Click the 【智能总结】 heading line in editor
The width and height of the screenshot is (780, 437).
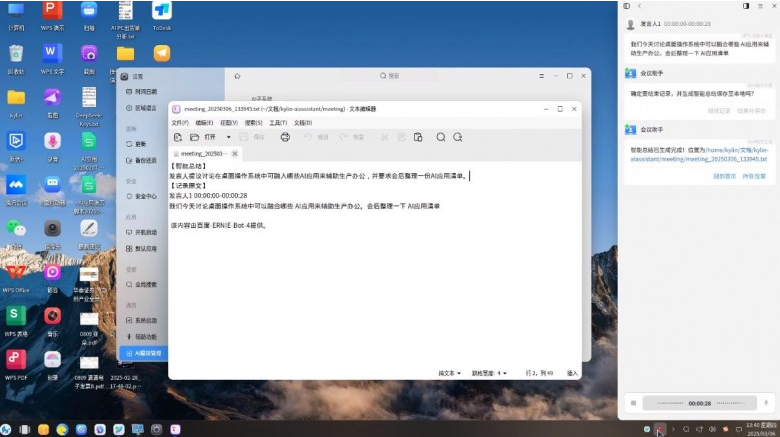tap(188, 166)
